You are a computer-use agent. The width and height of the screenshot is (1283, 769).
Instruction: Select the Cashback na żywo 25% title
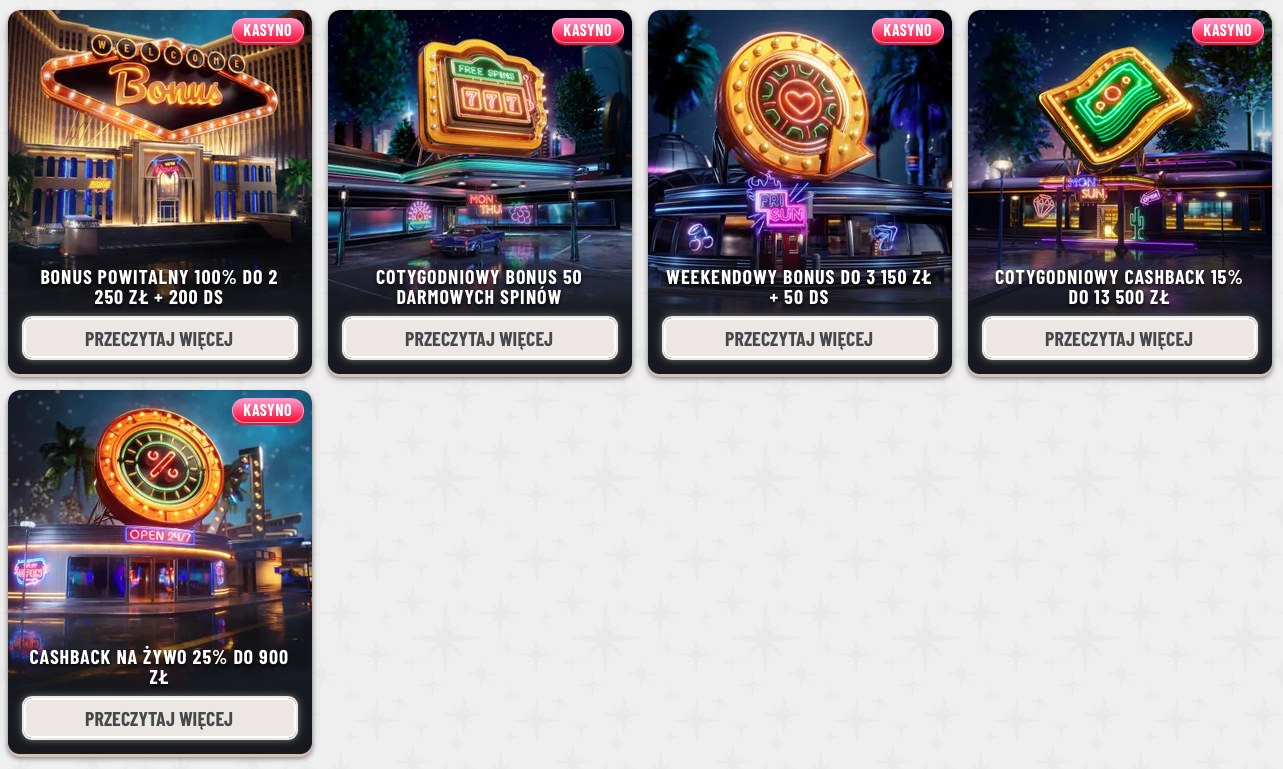[160, 667]
